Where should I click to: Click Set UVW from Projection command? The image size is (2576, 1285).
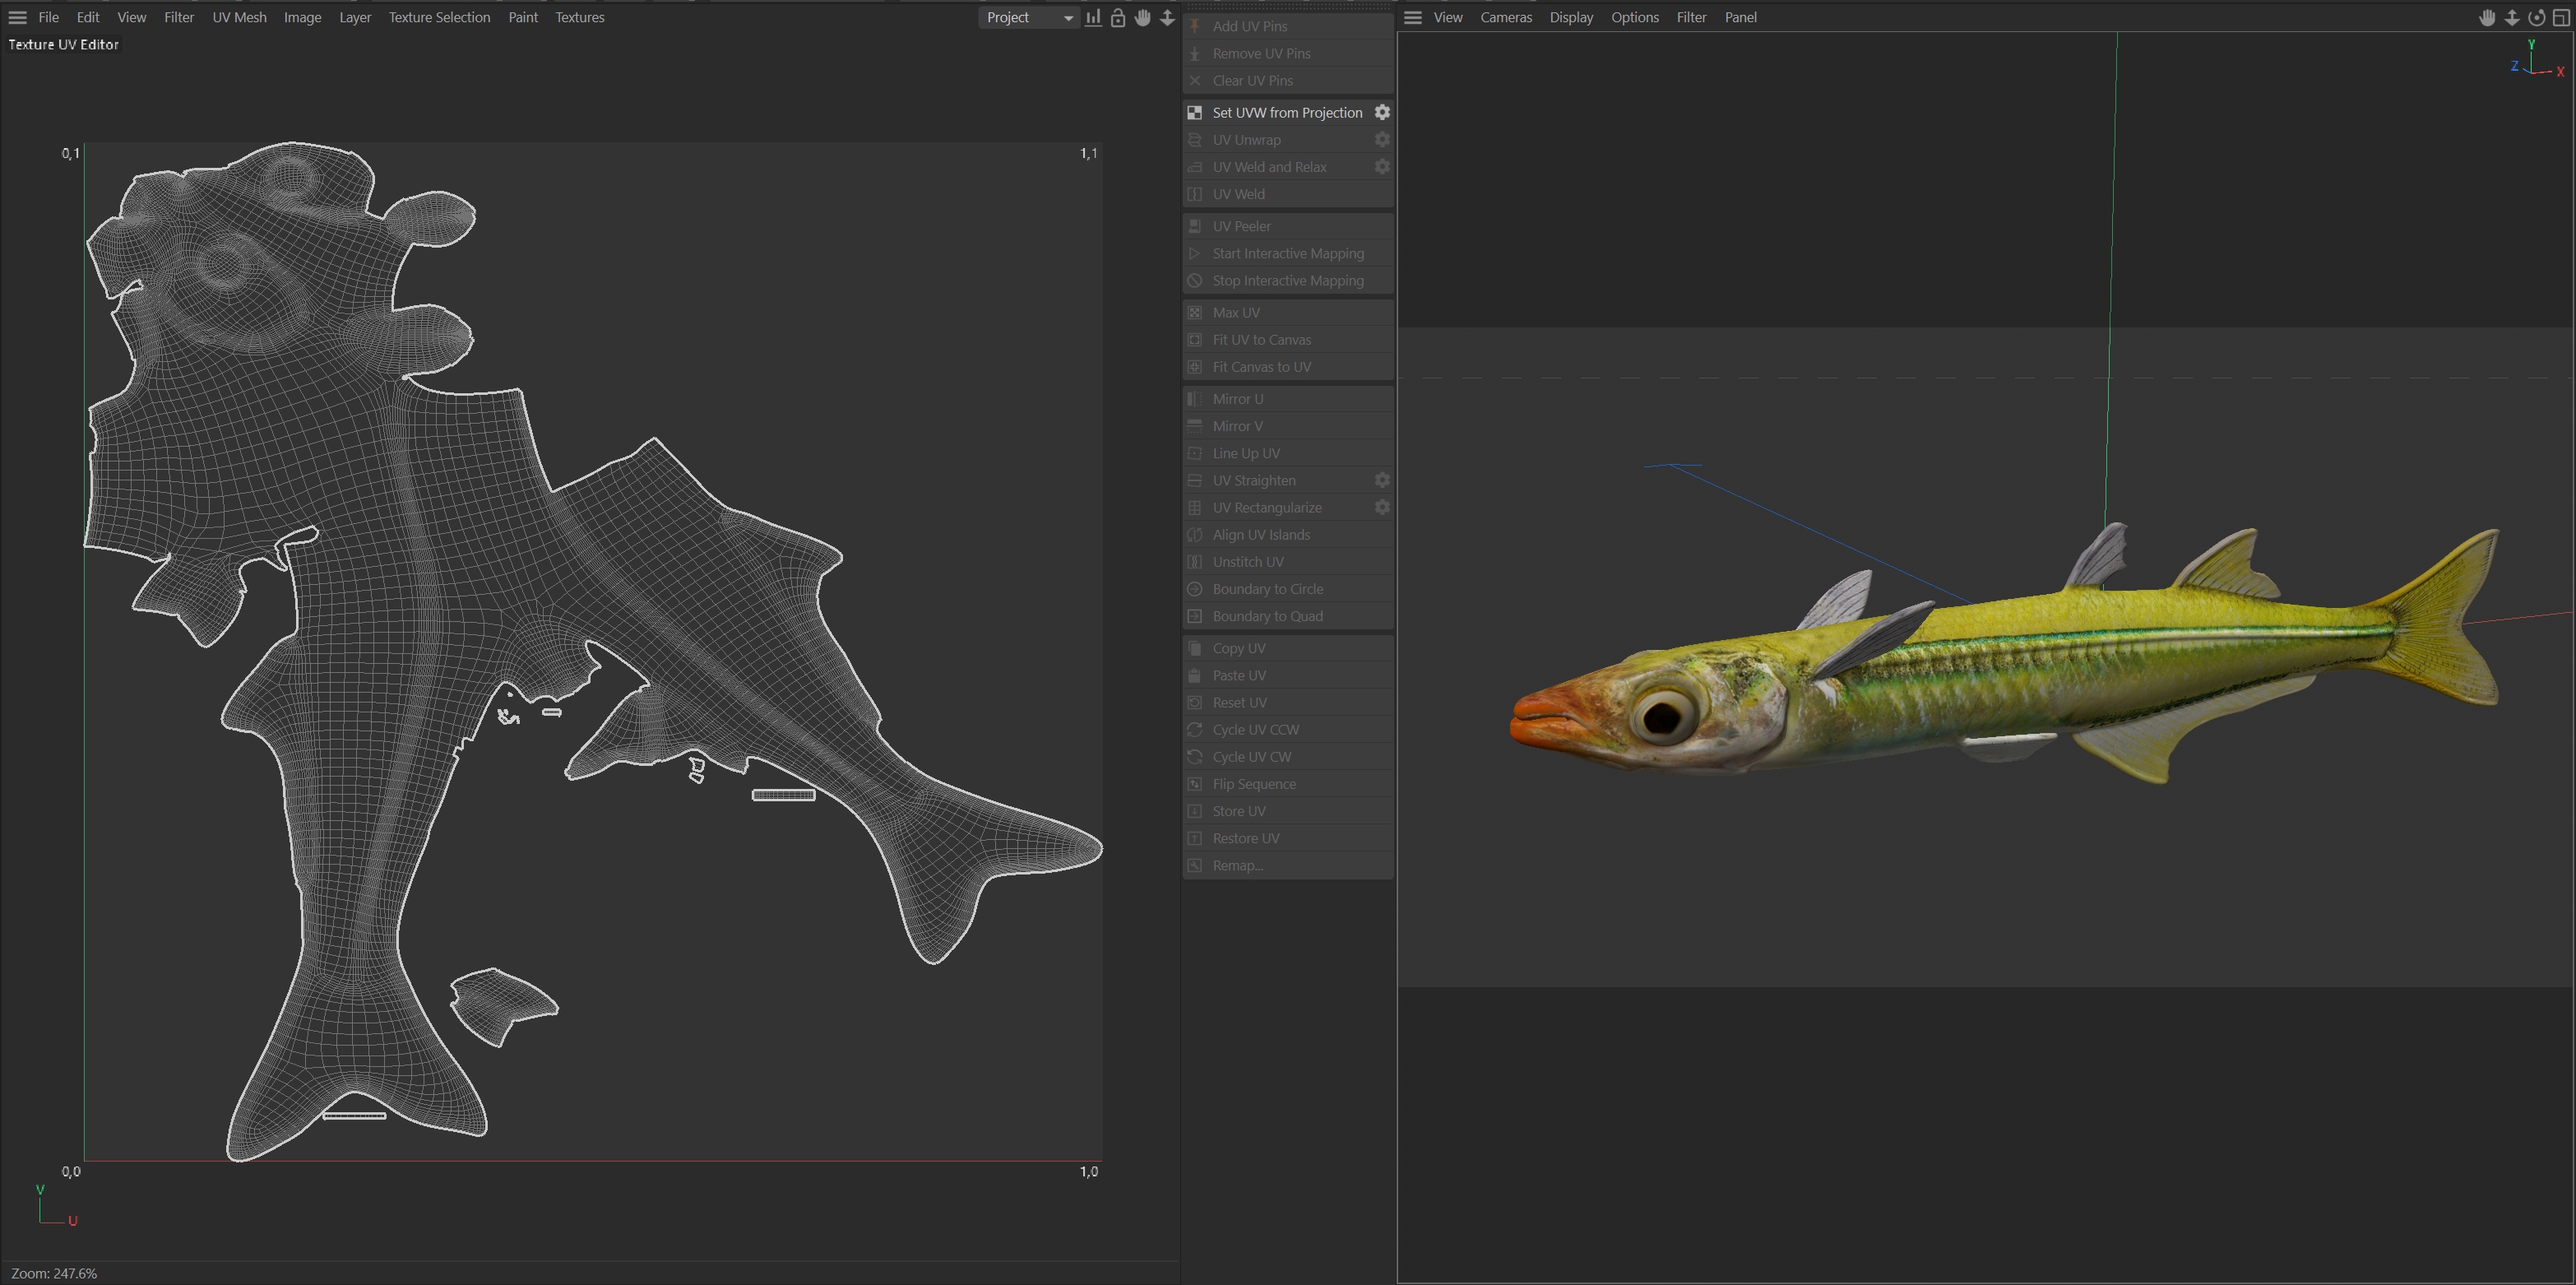1286,112
